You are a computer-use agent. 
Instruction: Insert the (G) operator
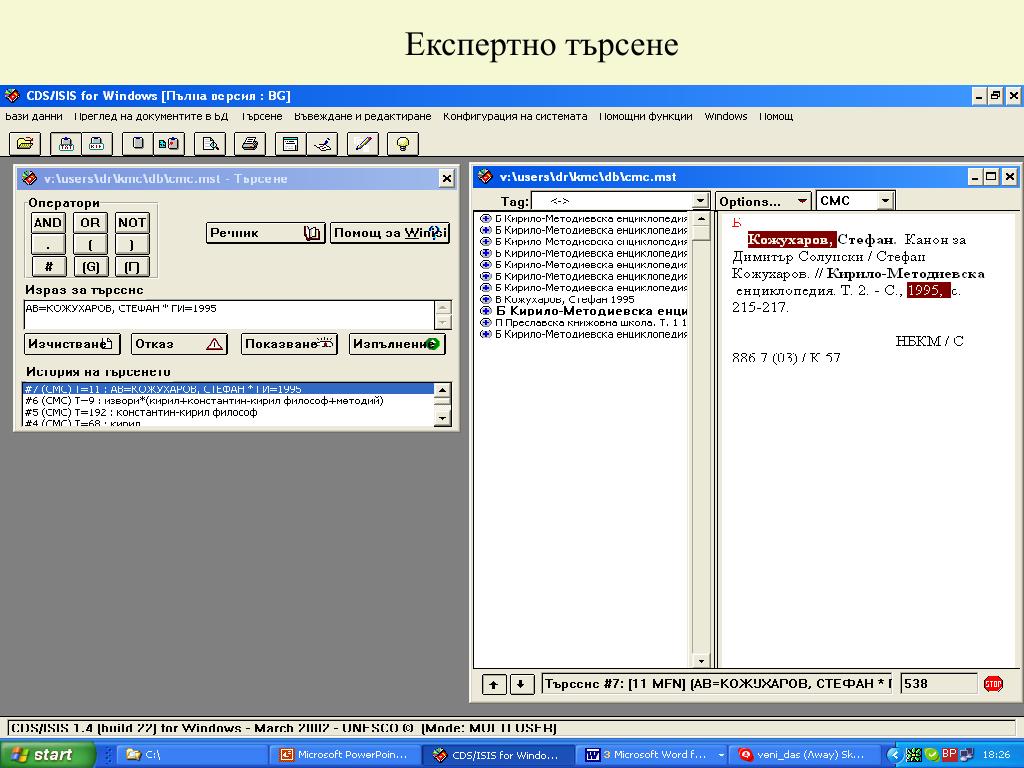90,266
